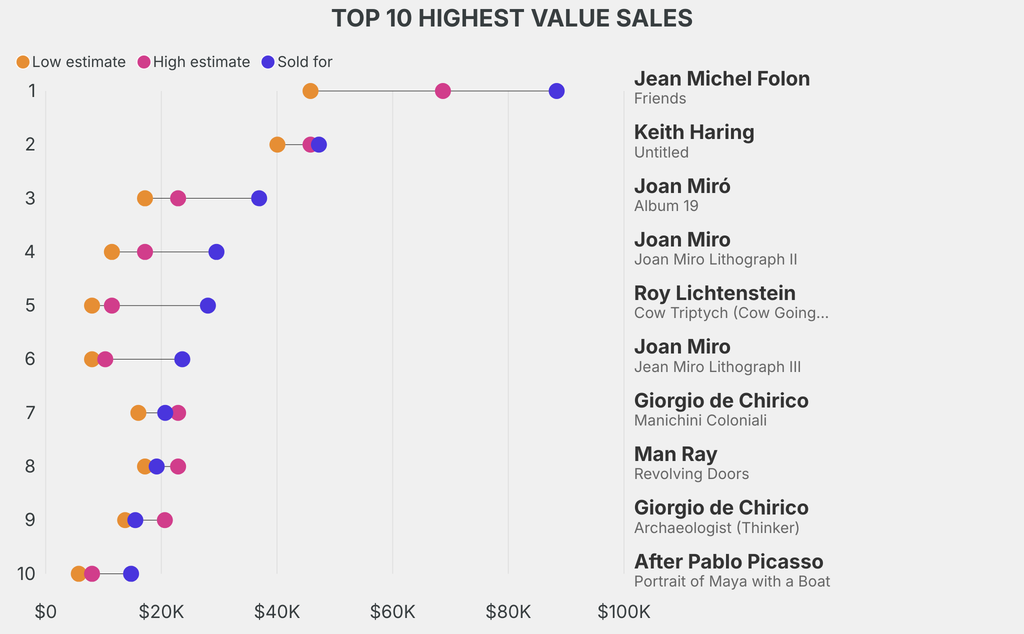Click High estimate dot for Manichini Coloniali

178,413
